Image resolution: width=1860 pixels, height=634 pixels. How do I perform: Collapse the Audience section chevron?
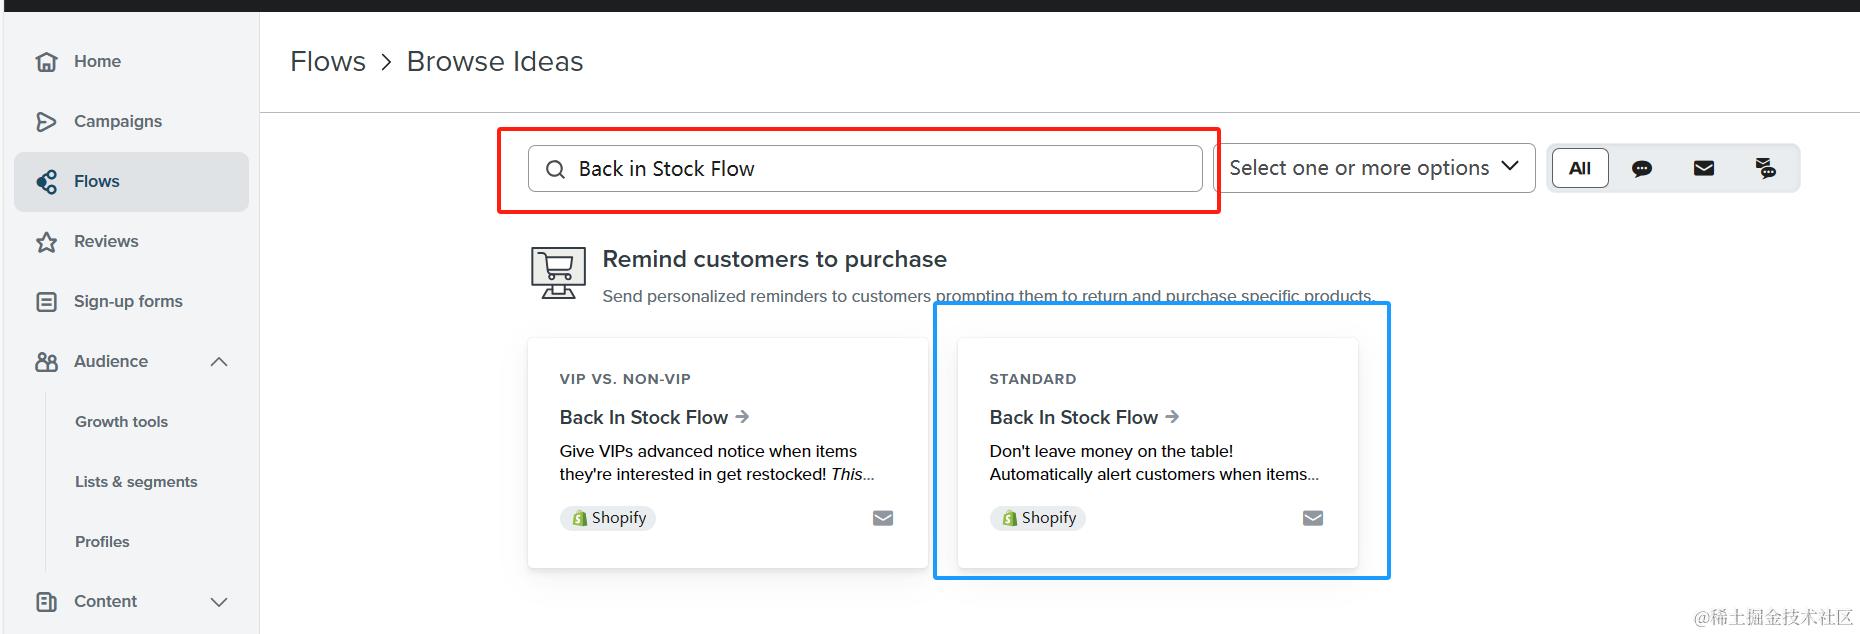coord(219,362)
